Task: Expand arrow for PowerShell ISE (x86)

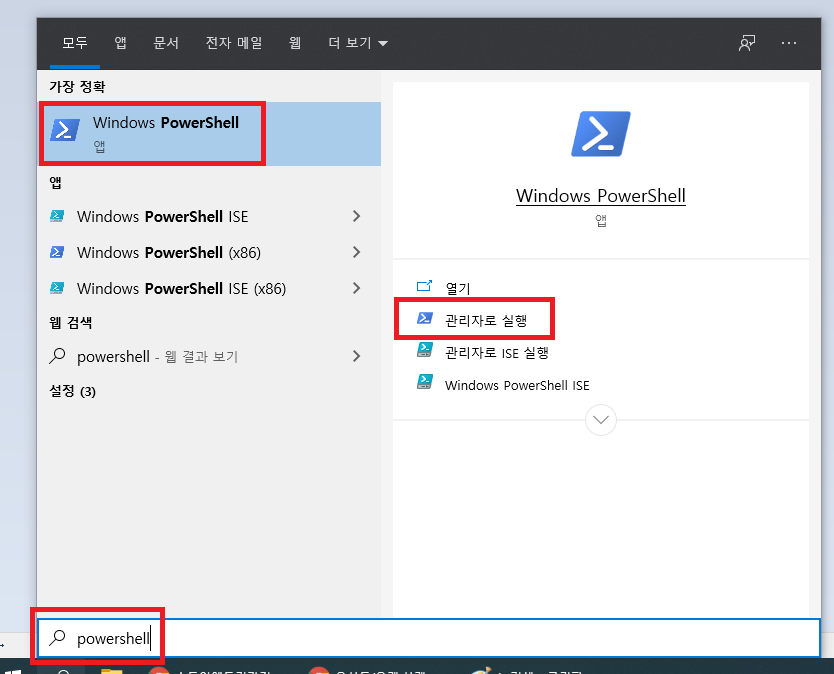Action: (x=356, y=288)
